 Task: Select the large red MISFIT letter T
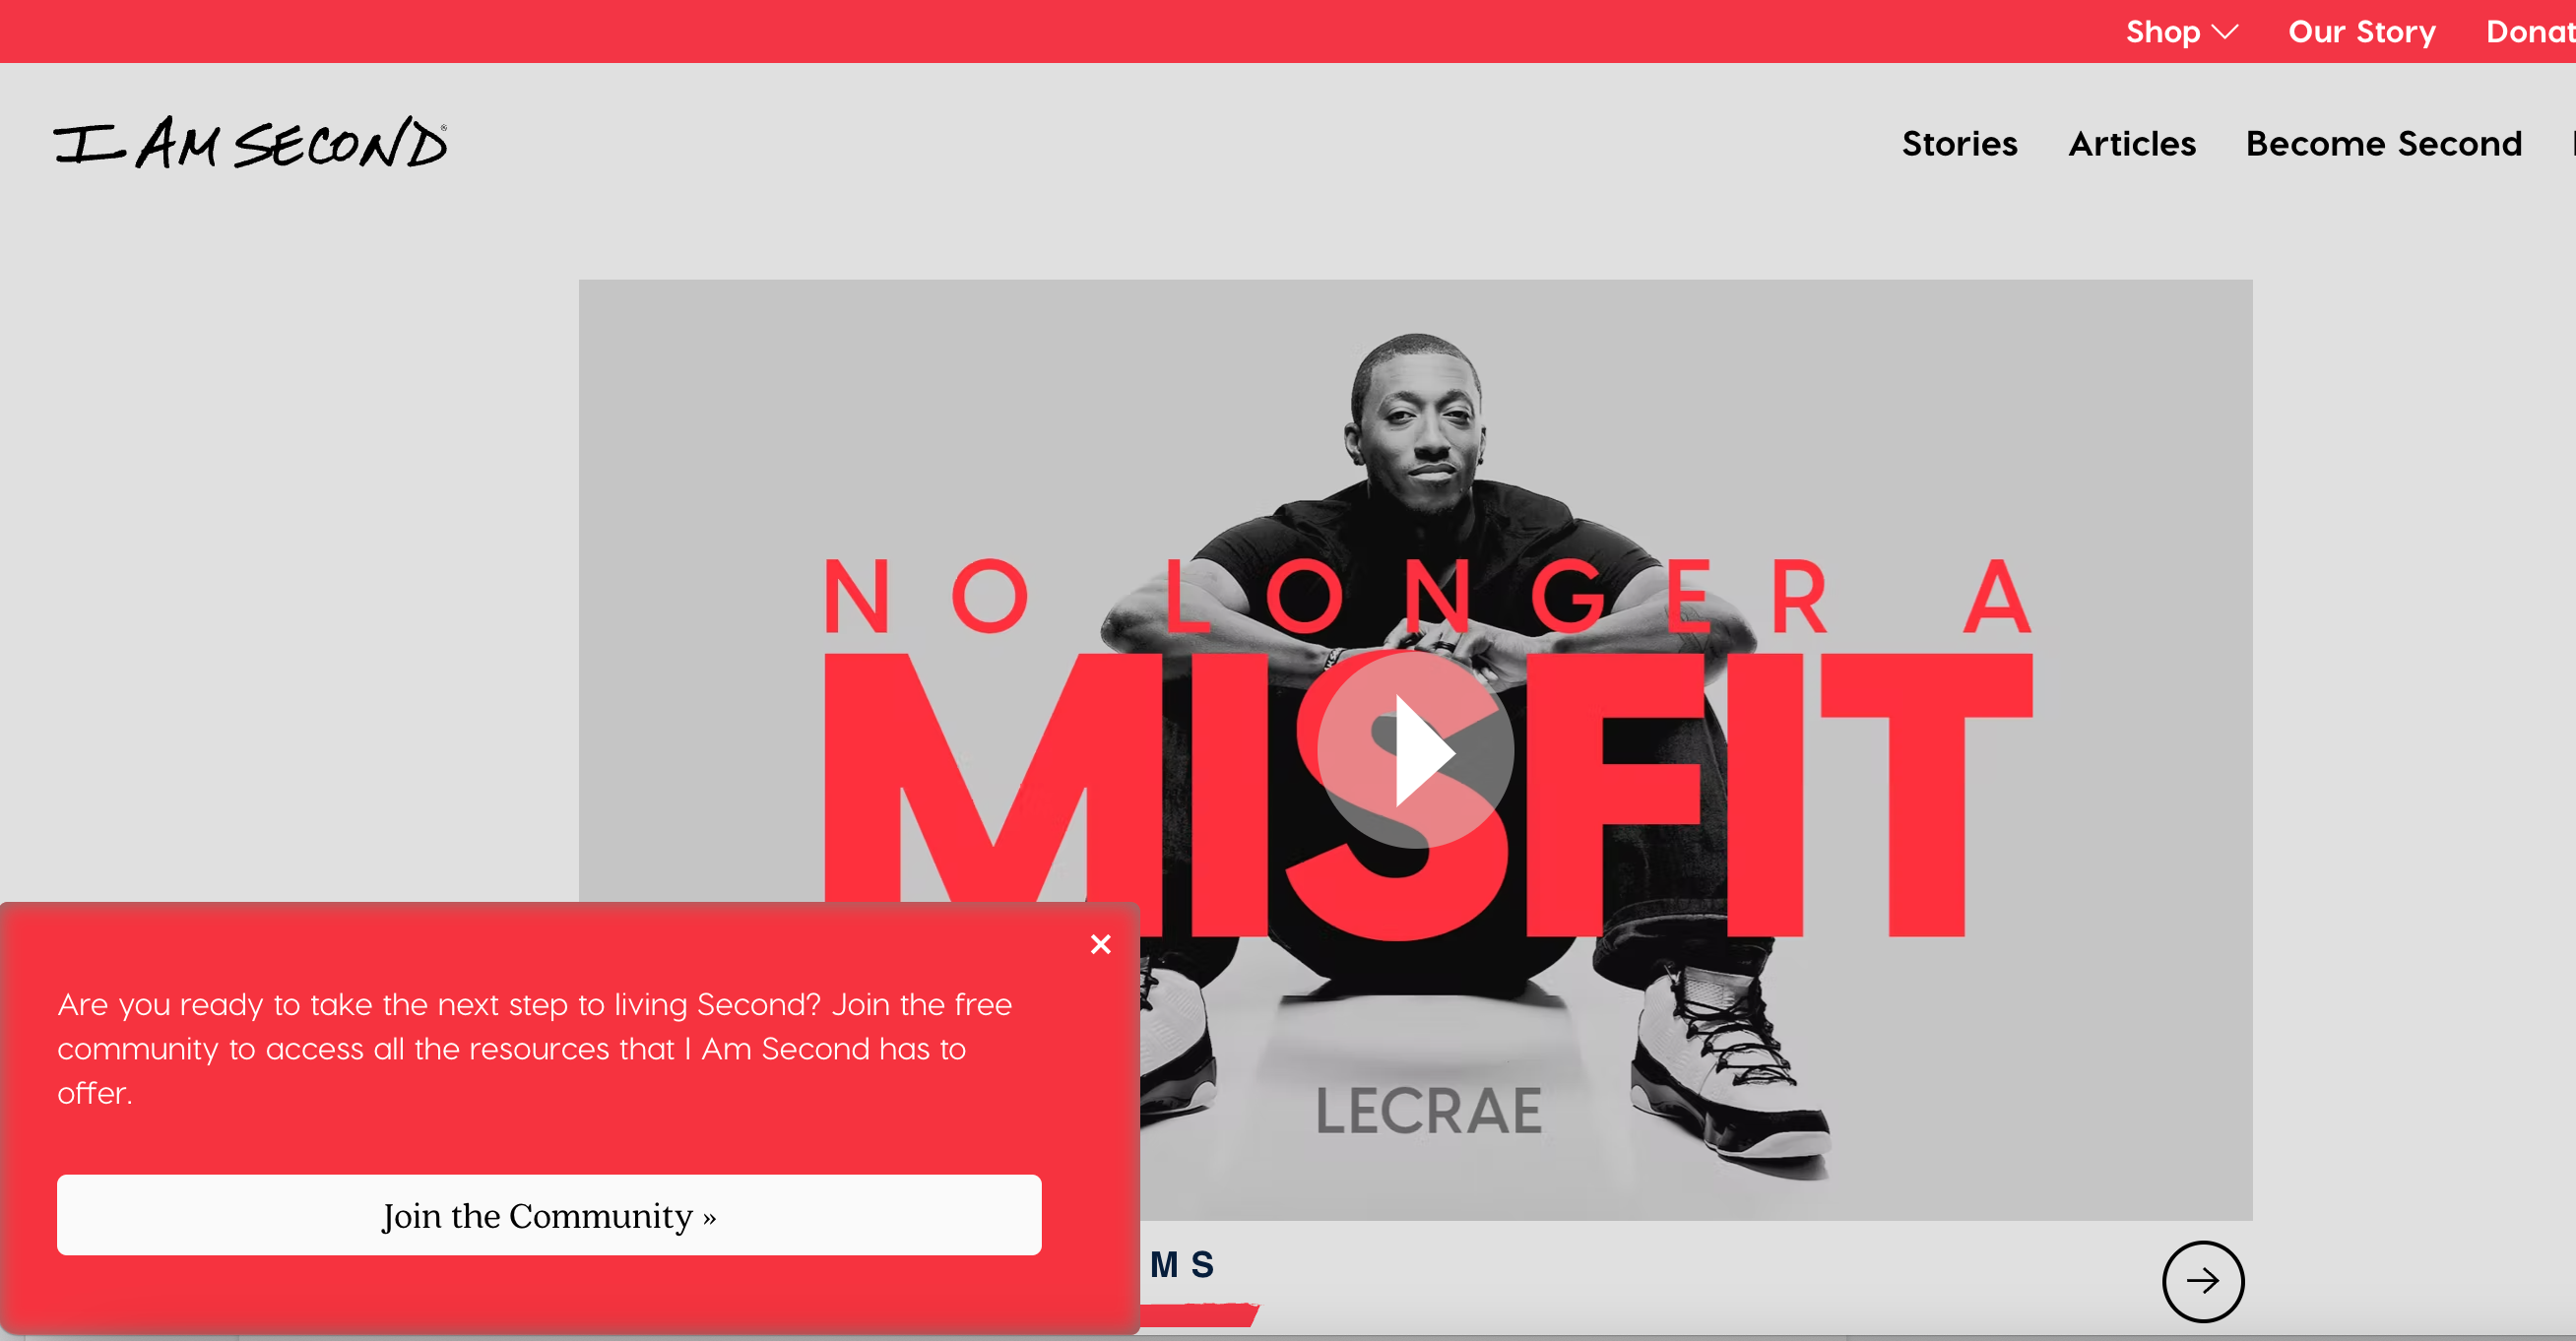pyautogui.click(x=1927, y=795)
